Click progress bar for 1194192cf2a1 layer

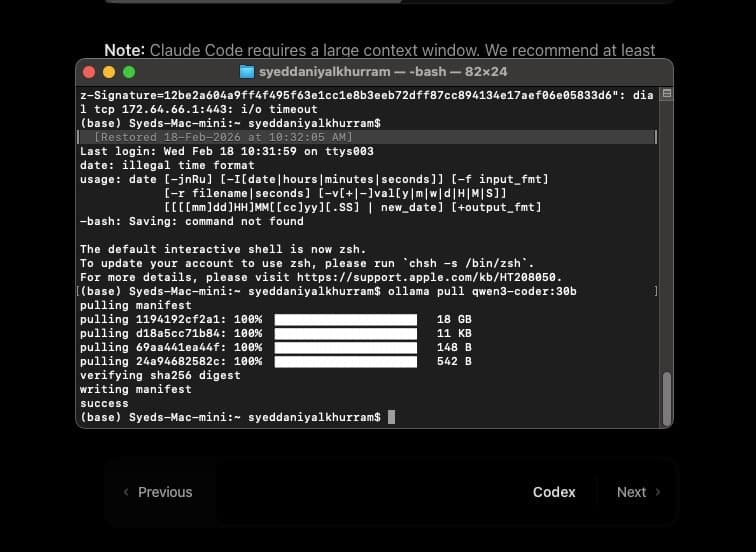coord(346,320)
